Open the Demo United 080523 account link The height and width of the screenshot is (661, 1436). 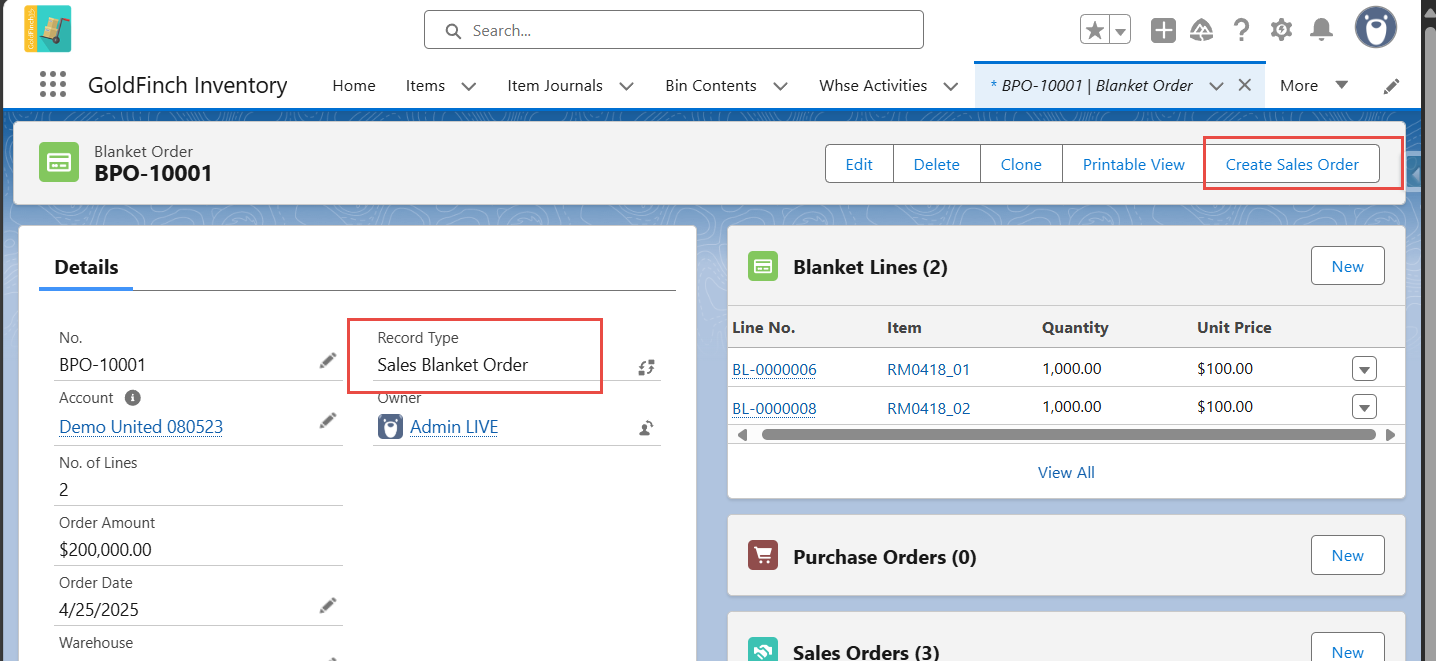(141, 427)
